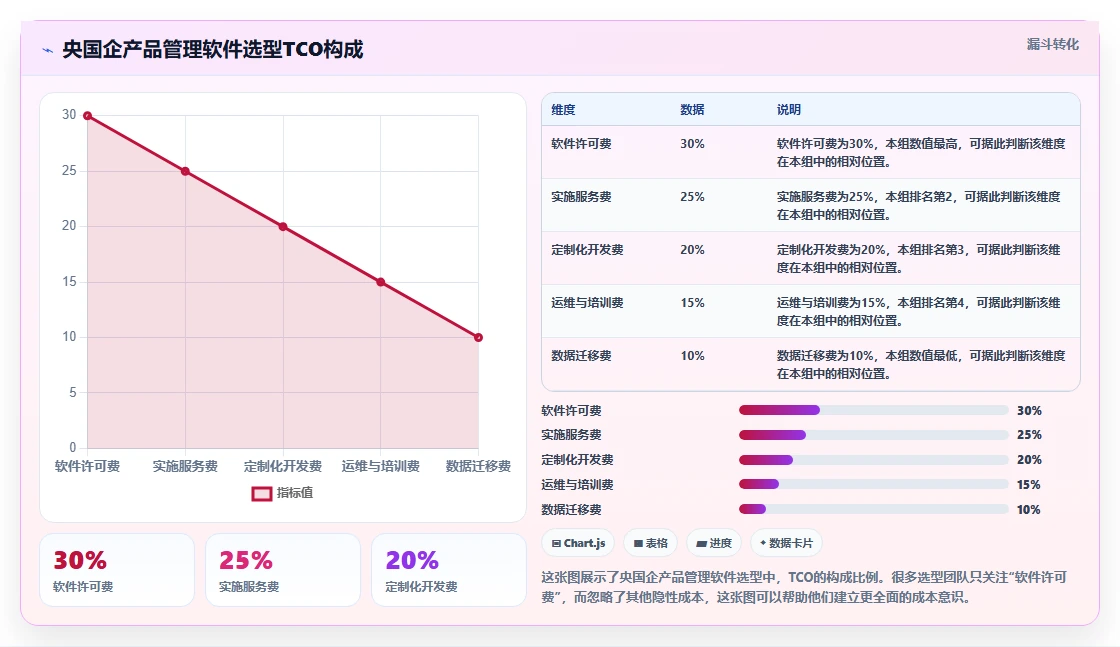Click the 数据 column header

click(692, 110)
